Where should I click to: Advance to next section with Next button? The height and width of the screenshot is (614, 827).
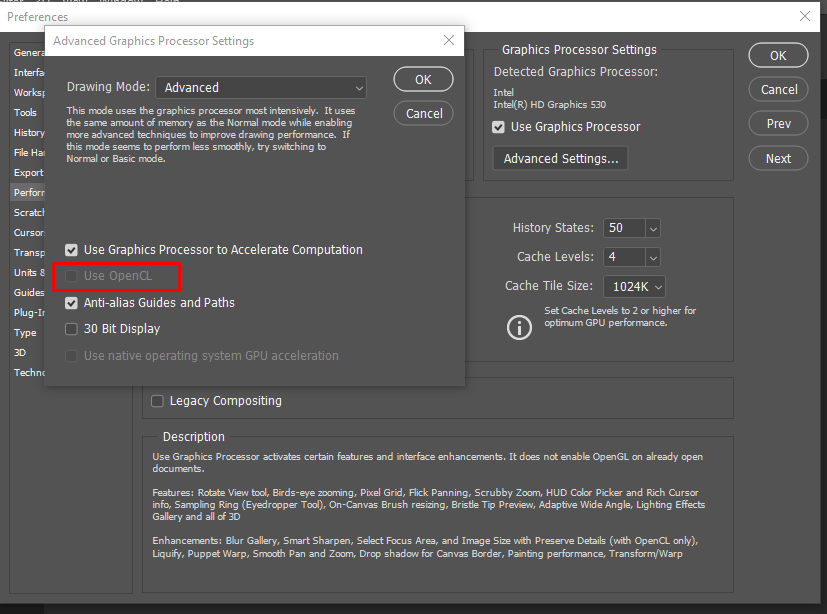click(777, 158)
